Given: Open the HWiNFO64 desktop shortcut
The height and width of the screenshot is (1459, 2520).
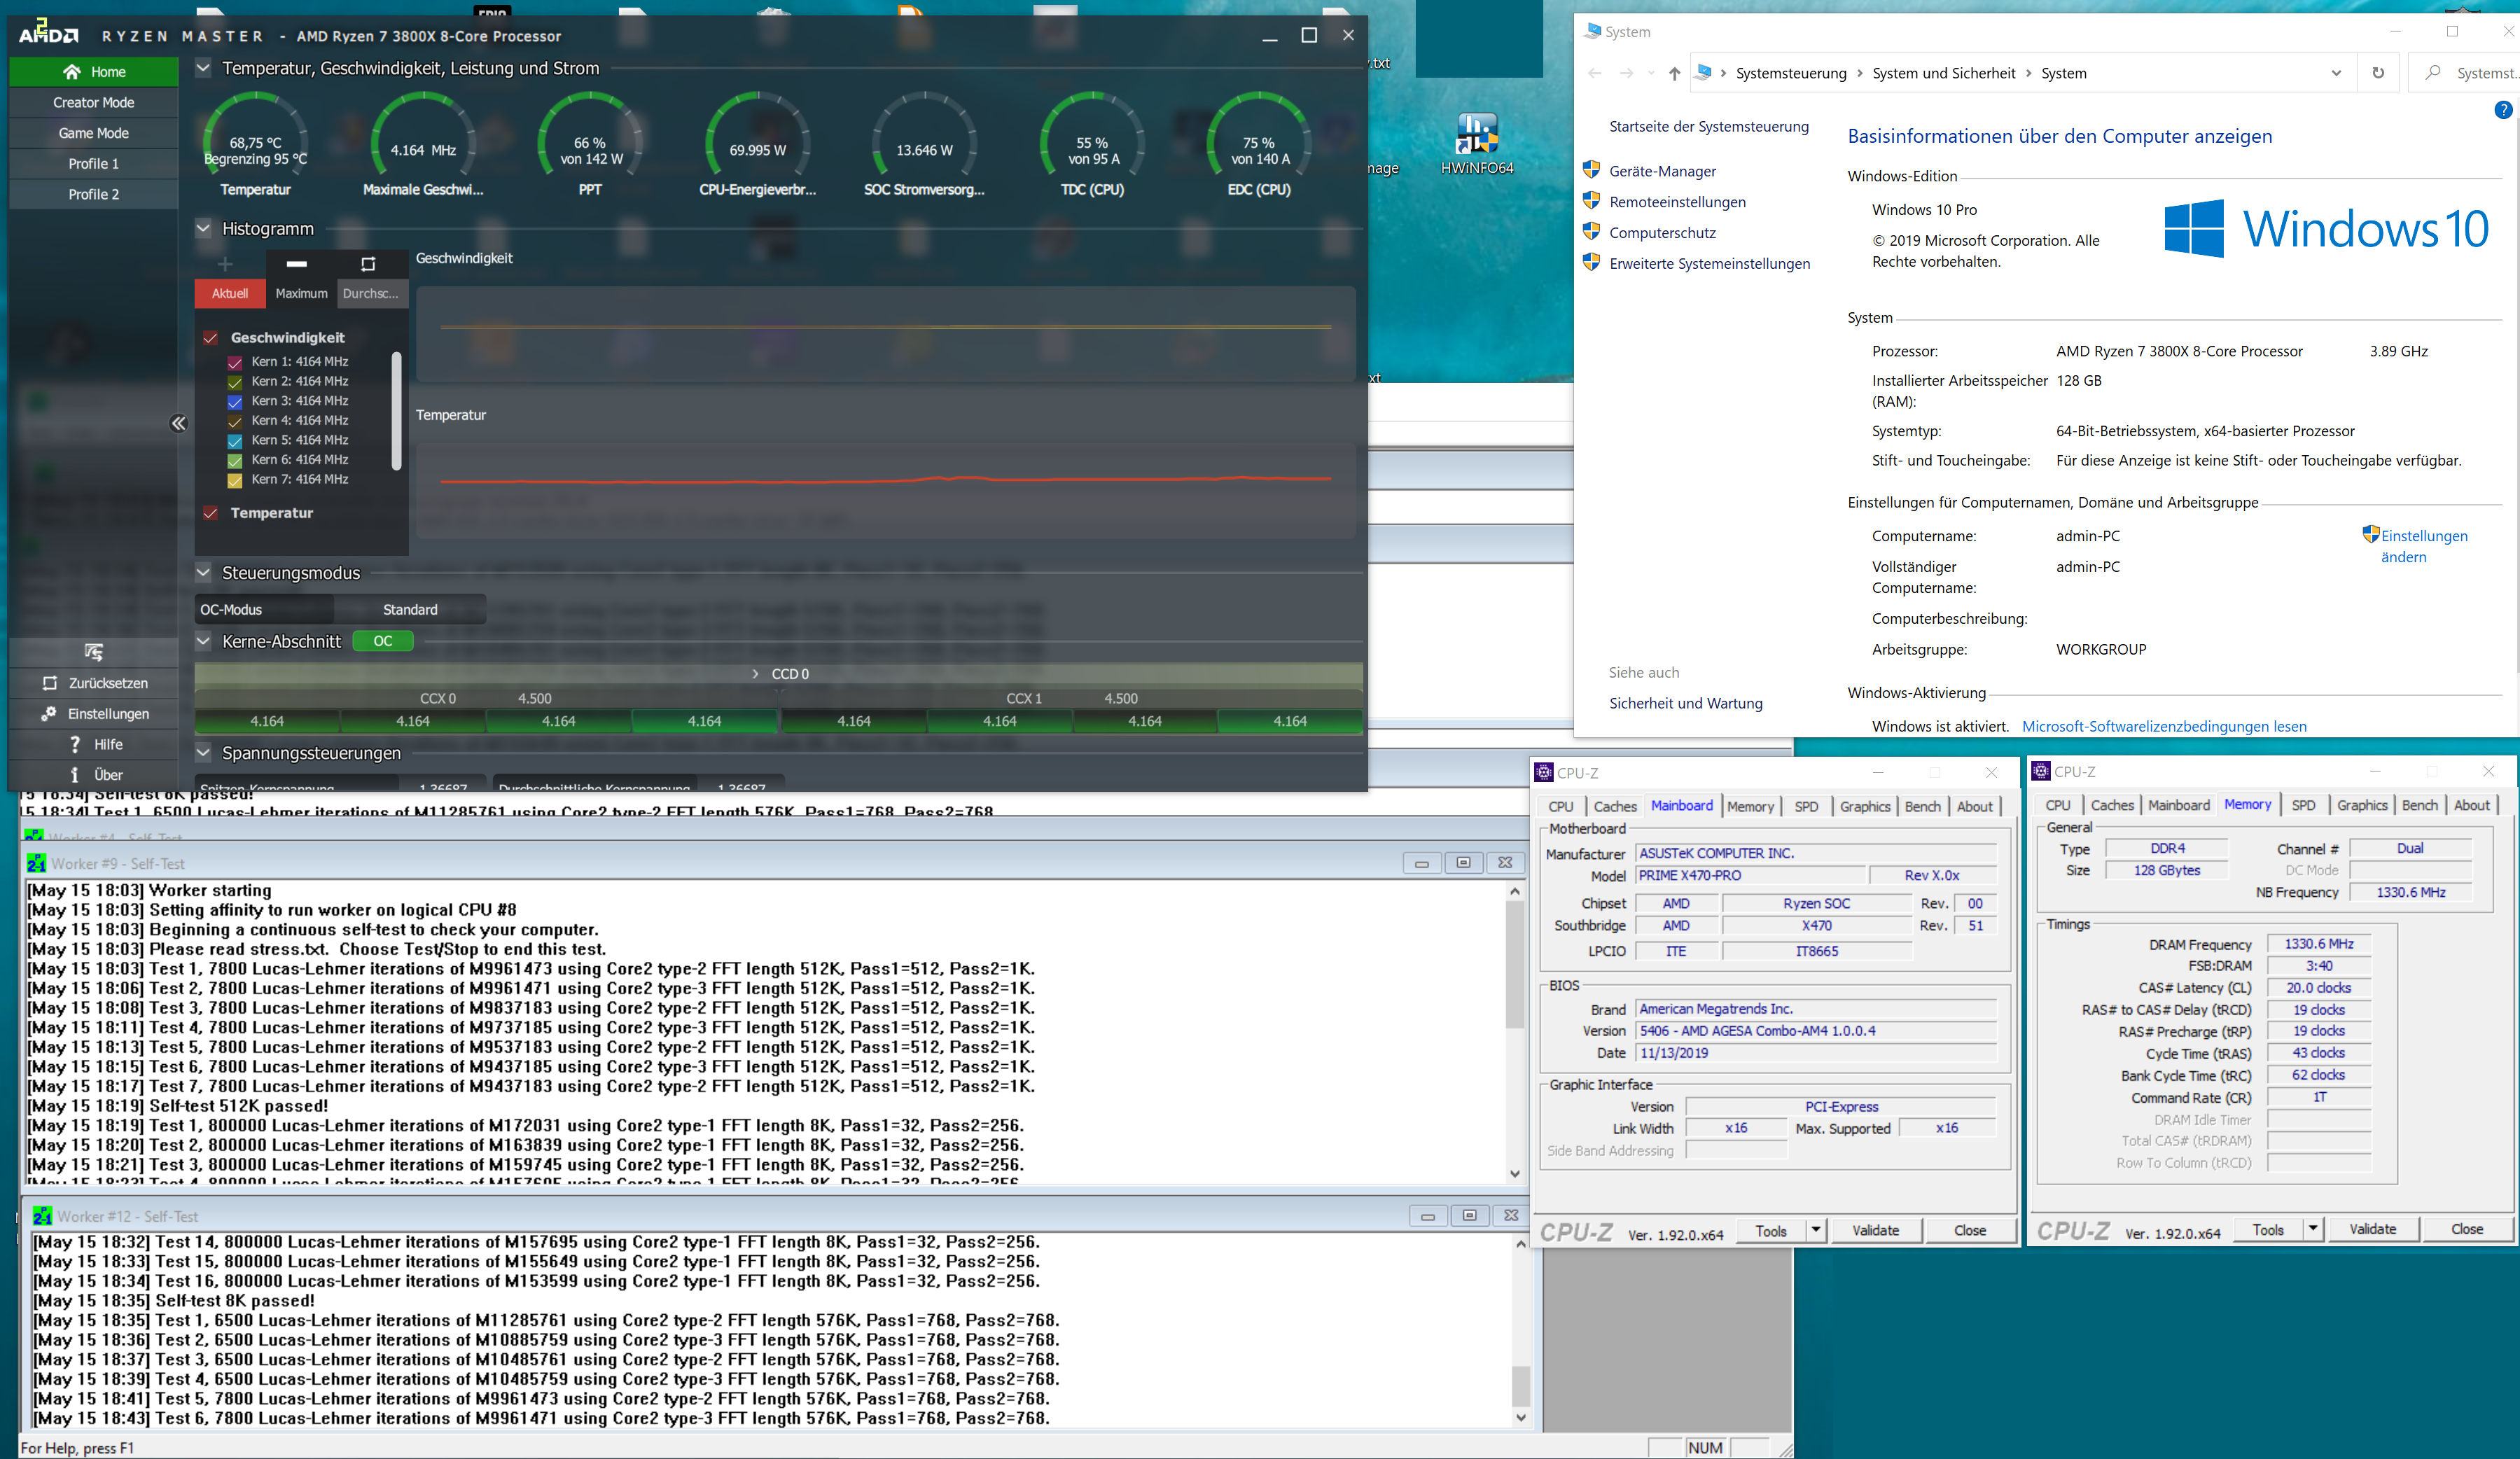Looking at the screenshot, I should pyautogui.click(x=1477, y=143).
